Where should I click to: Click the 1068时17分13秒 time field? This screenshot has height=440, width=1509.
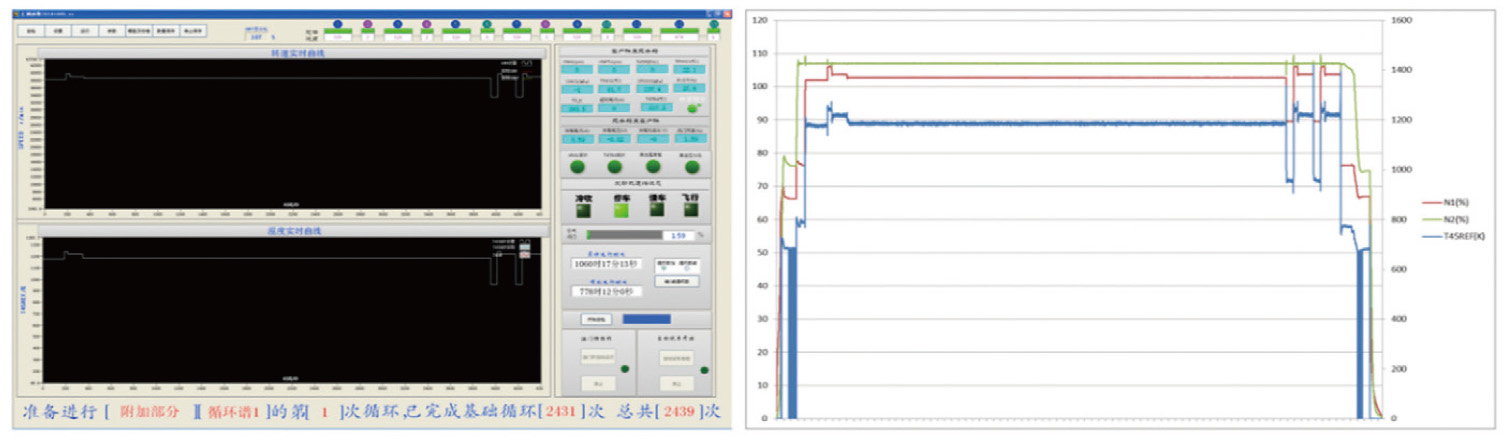tap(606, 264)
